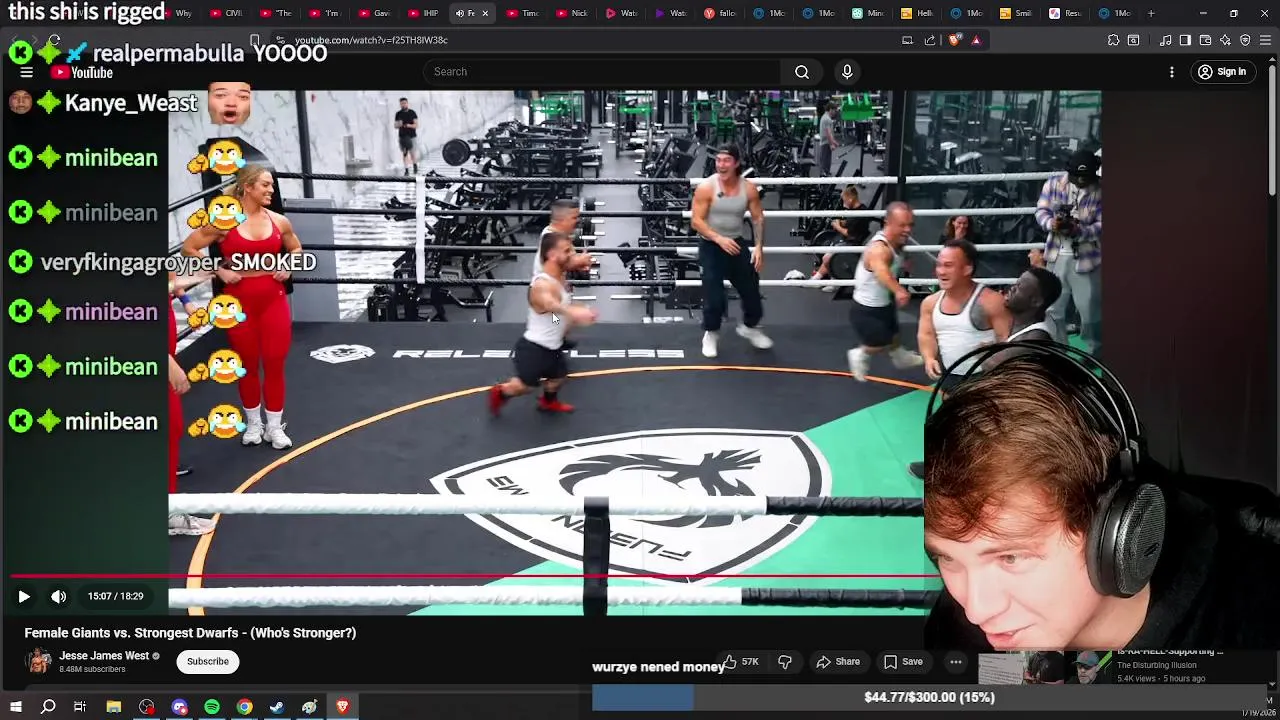Open Task View on the taskbar
This screenshot has width=1280, height=720.
(80, 707)
